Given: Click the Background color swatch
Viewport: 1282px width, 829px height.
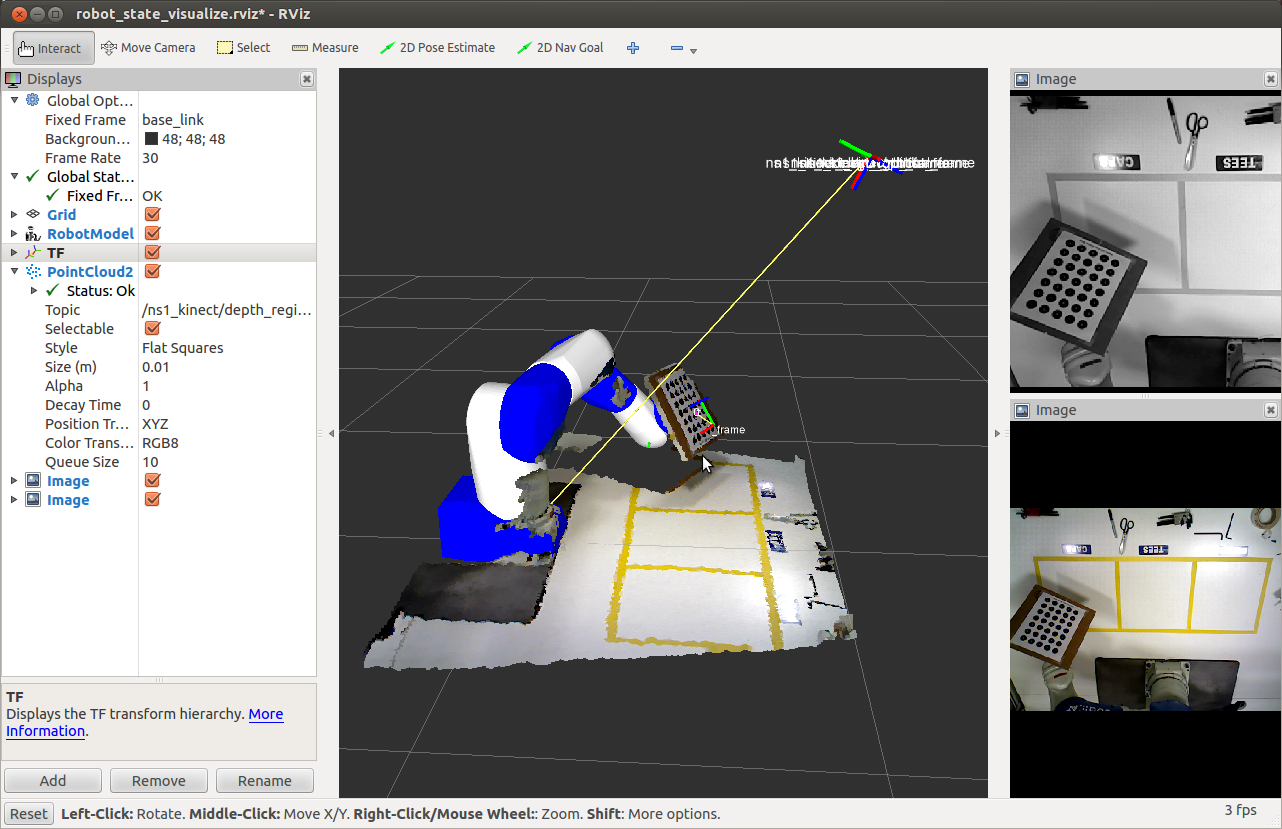Looking at the screenshot, I should (x=151, y=139).
